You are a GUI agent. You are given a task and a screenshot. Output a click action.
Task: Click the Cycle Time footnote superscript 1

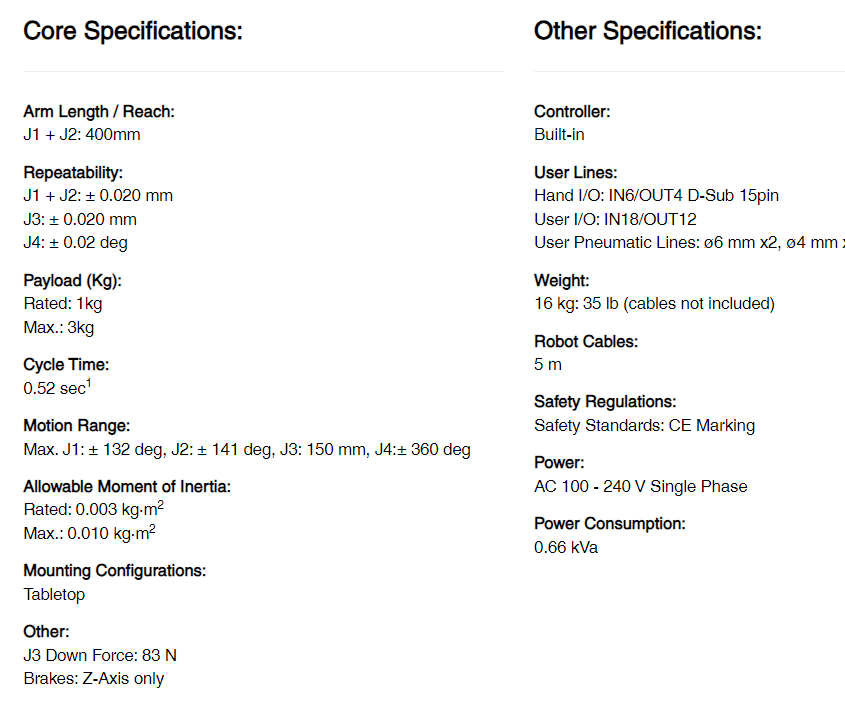tap(89, 383)
